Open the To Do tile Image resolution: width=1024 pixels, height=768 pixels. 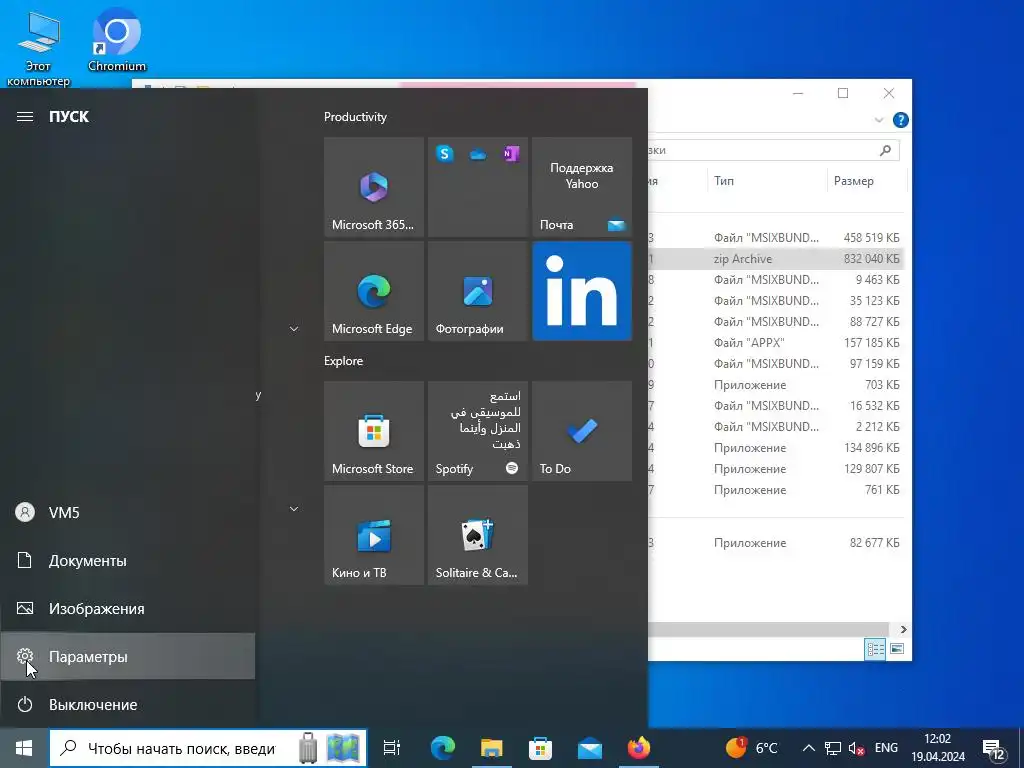[x=582, y=431]
